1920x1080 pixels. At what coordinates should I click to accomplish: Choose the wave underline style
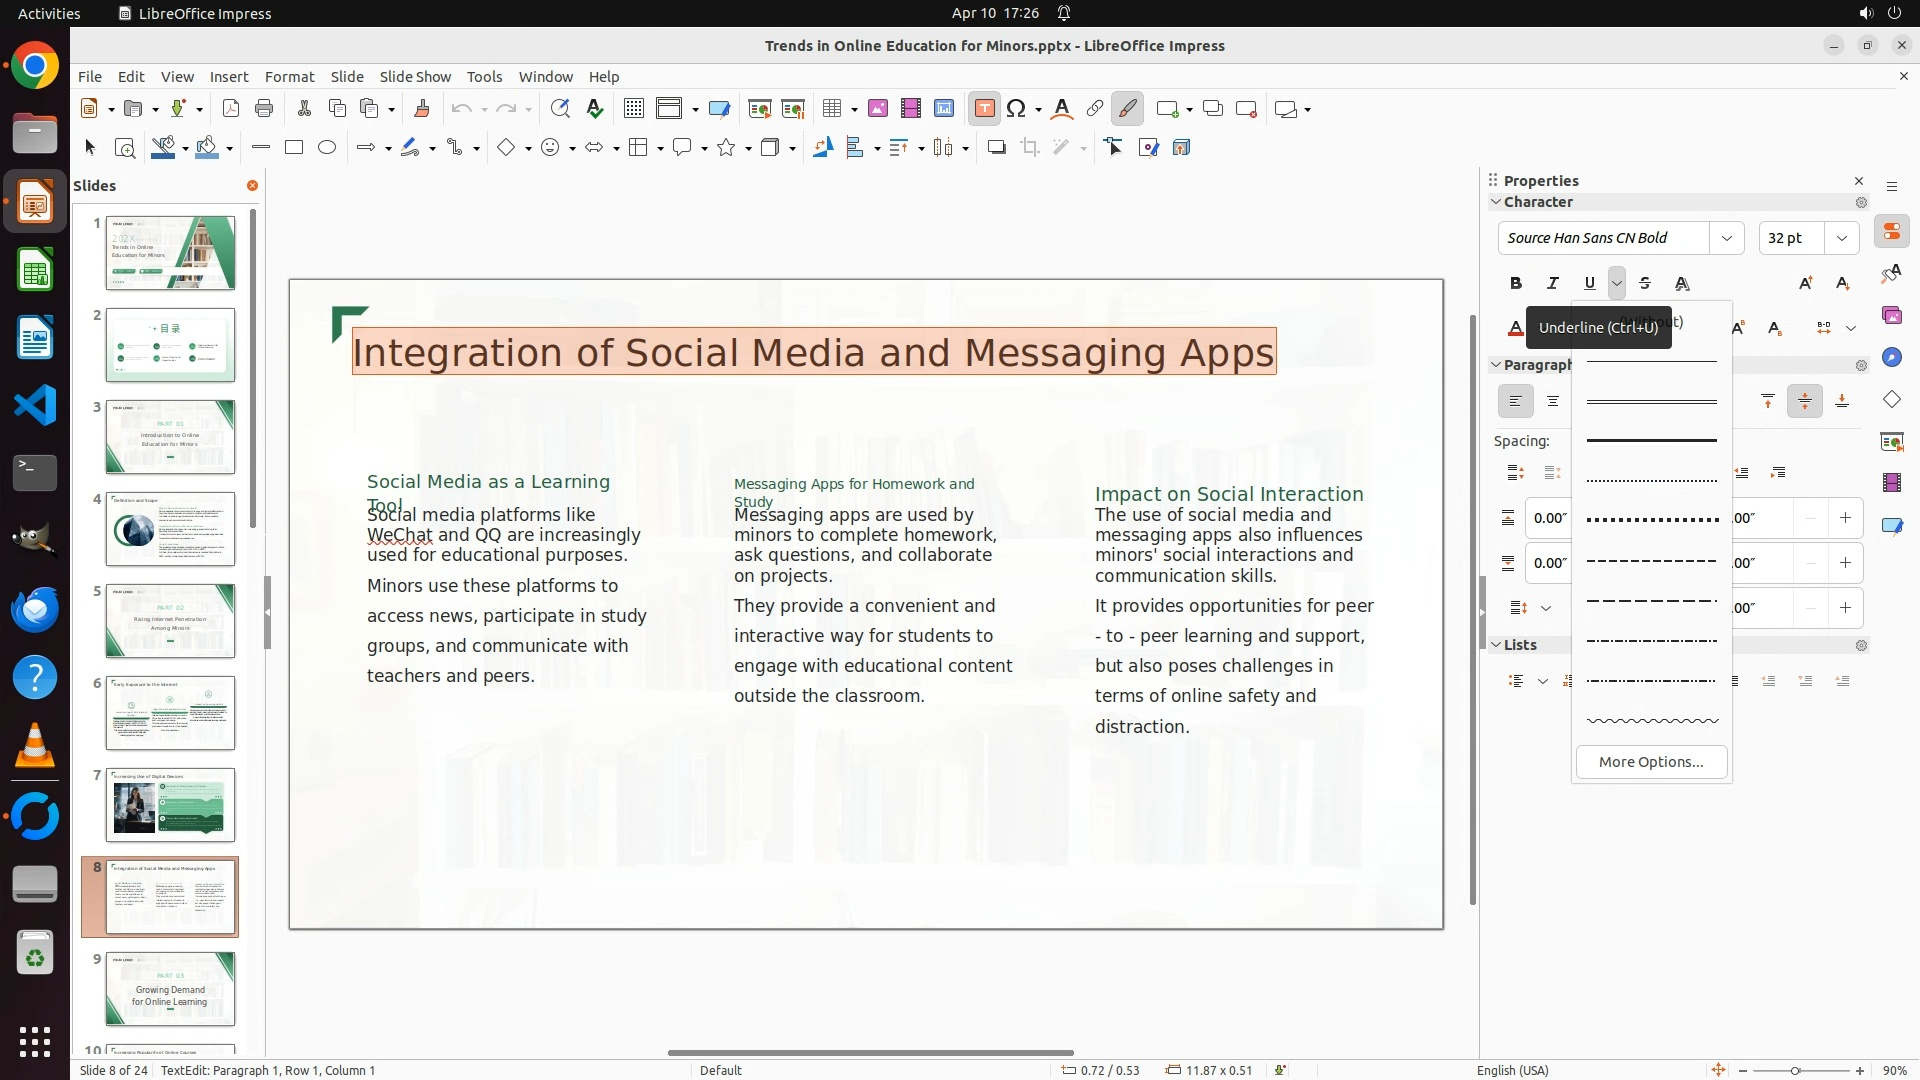click(1652, 720)
